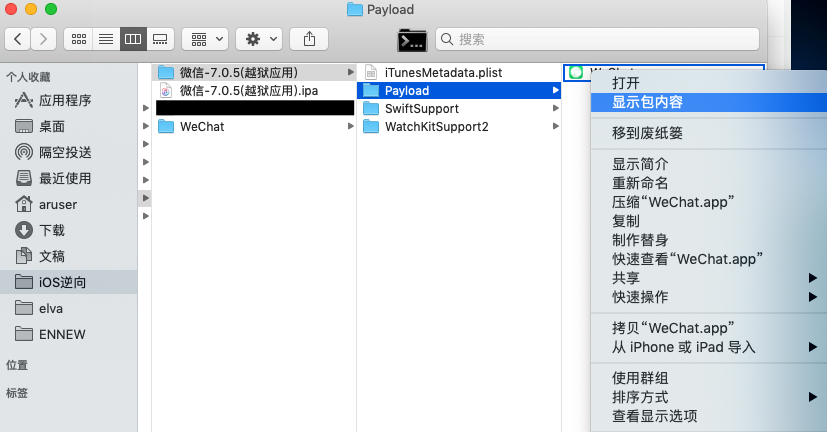
Task: Open 共享 submenu in context menu
Action: (x=709, y=278)
